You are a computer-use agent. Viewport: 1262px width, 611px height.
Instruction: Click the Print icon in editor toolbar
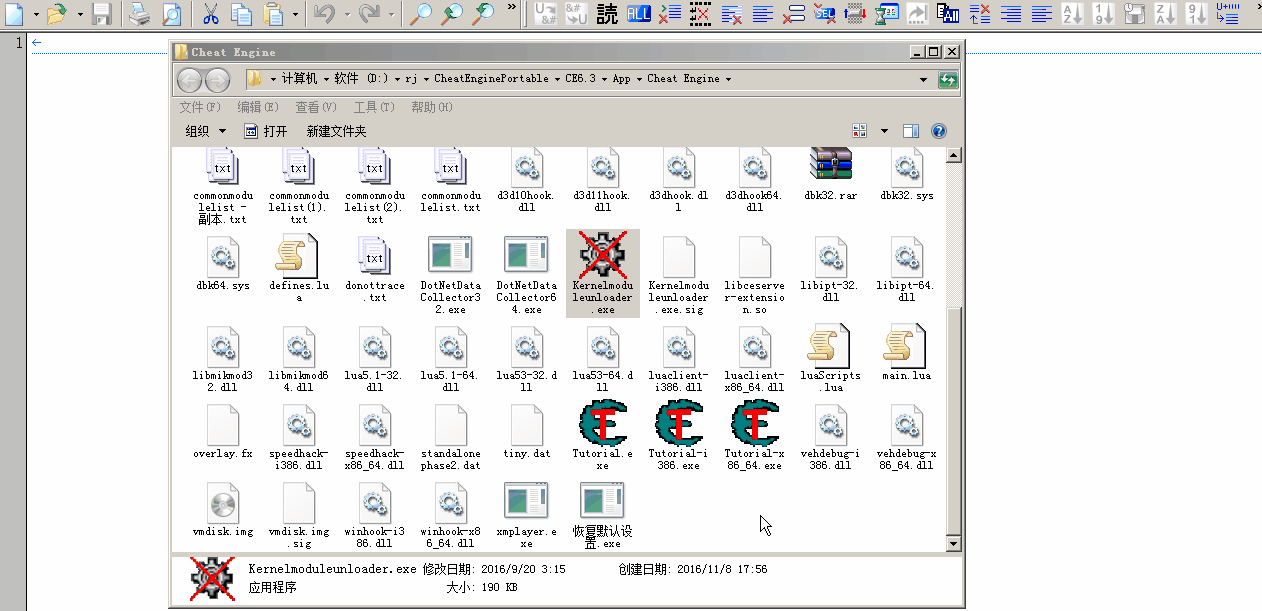tap(140, 14)
